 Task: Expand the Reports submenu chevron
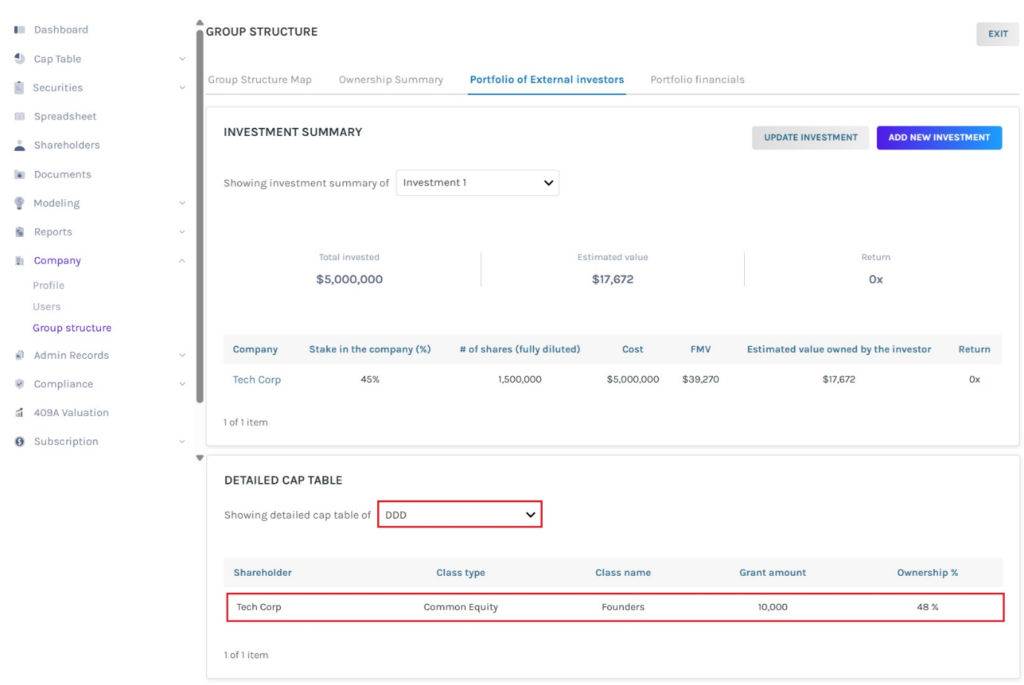coord(182,232)
